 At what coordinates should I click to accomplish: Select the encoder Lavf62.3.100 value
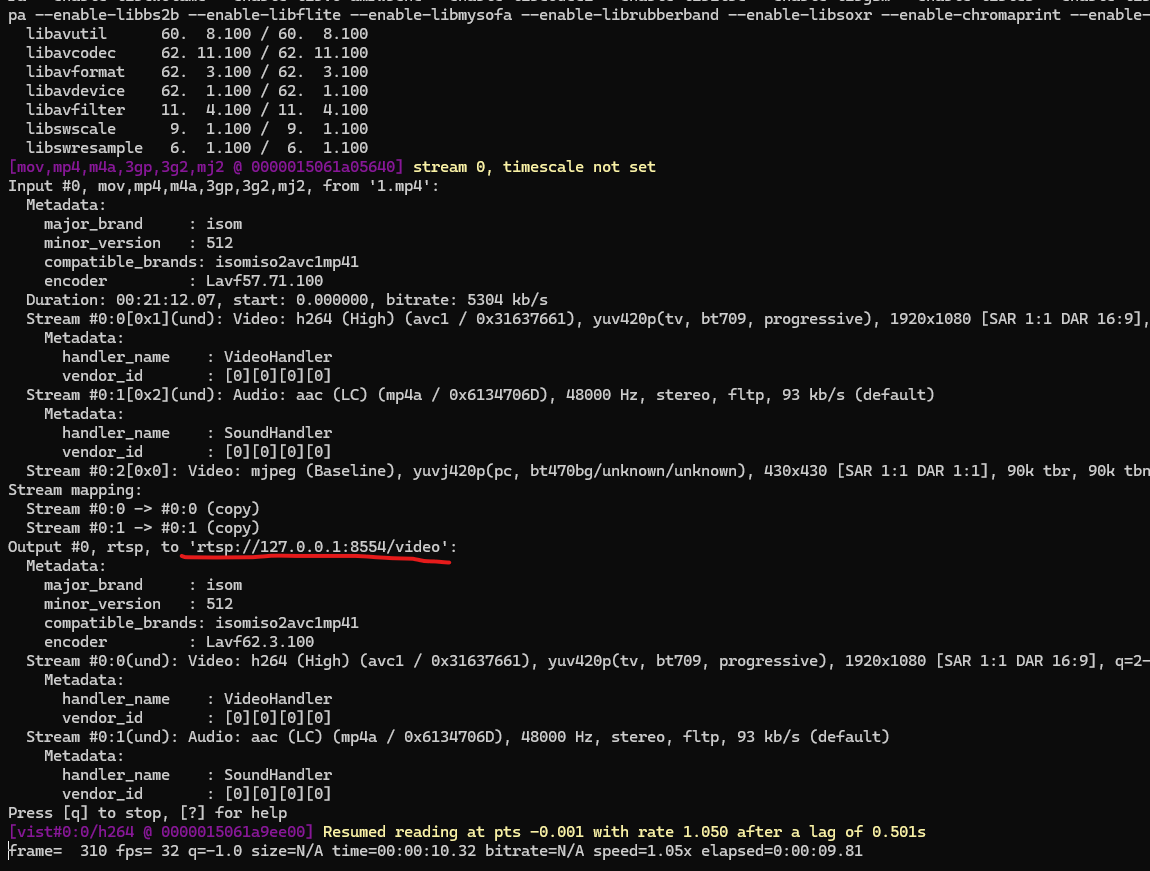[260, 642]
